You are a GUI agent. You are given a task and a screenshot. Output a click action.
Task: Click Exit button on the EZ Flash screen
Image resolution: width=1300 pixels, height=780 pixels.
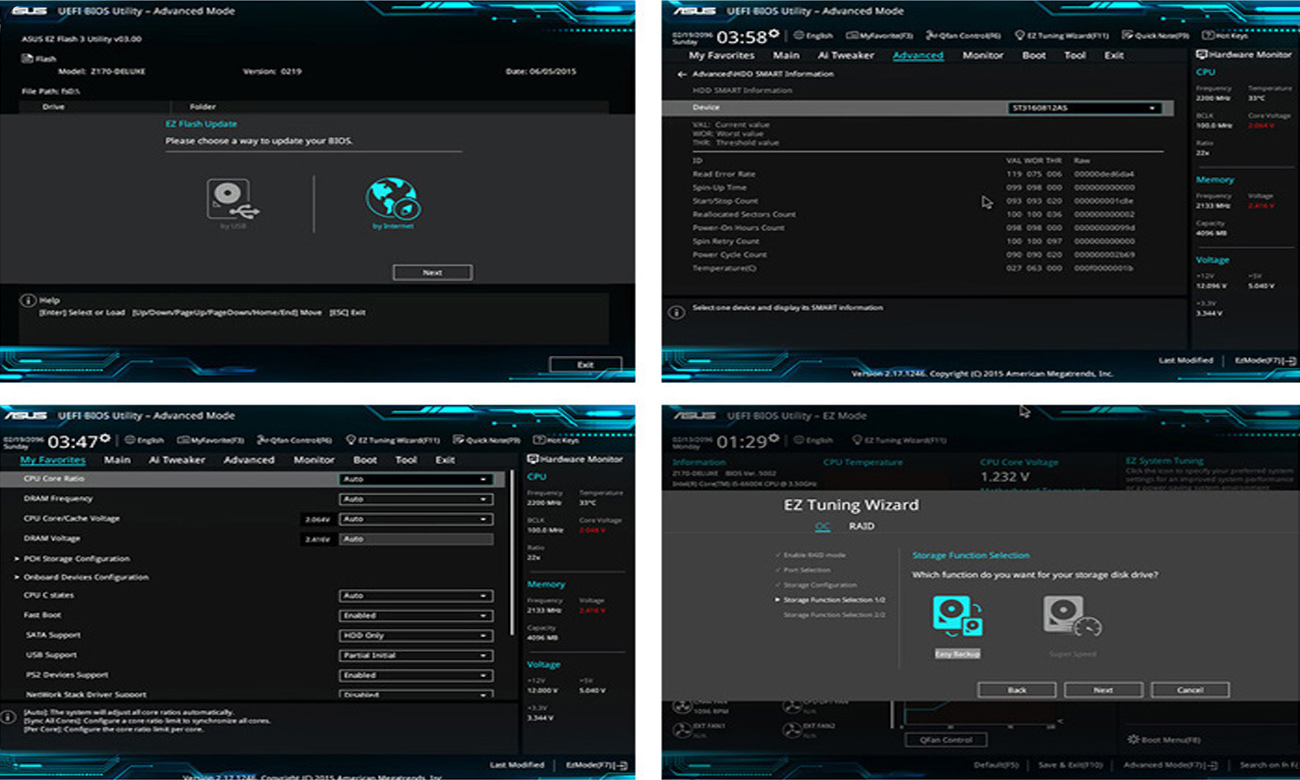[x=585, y=365]
